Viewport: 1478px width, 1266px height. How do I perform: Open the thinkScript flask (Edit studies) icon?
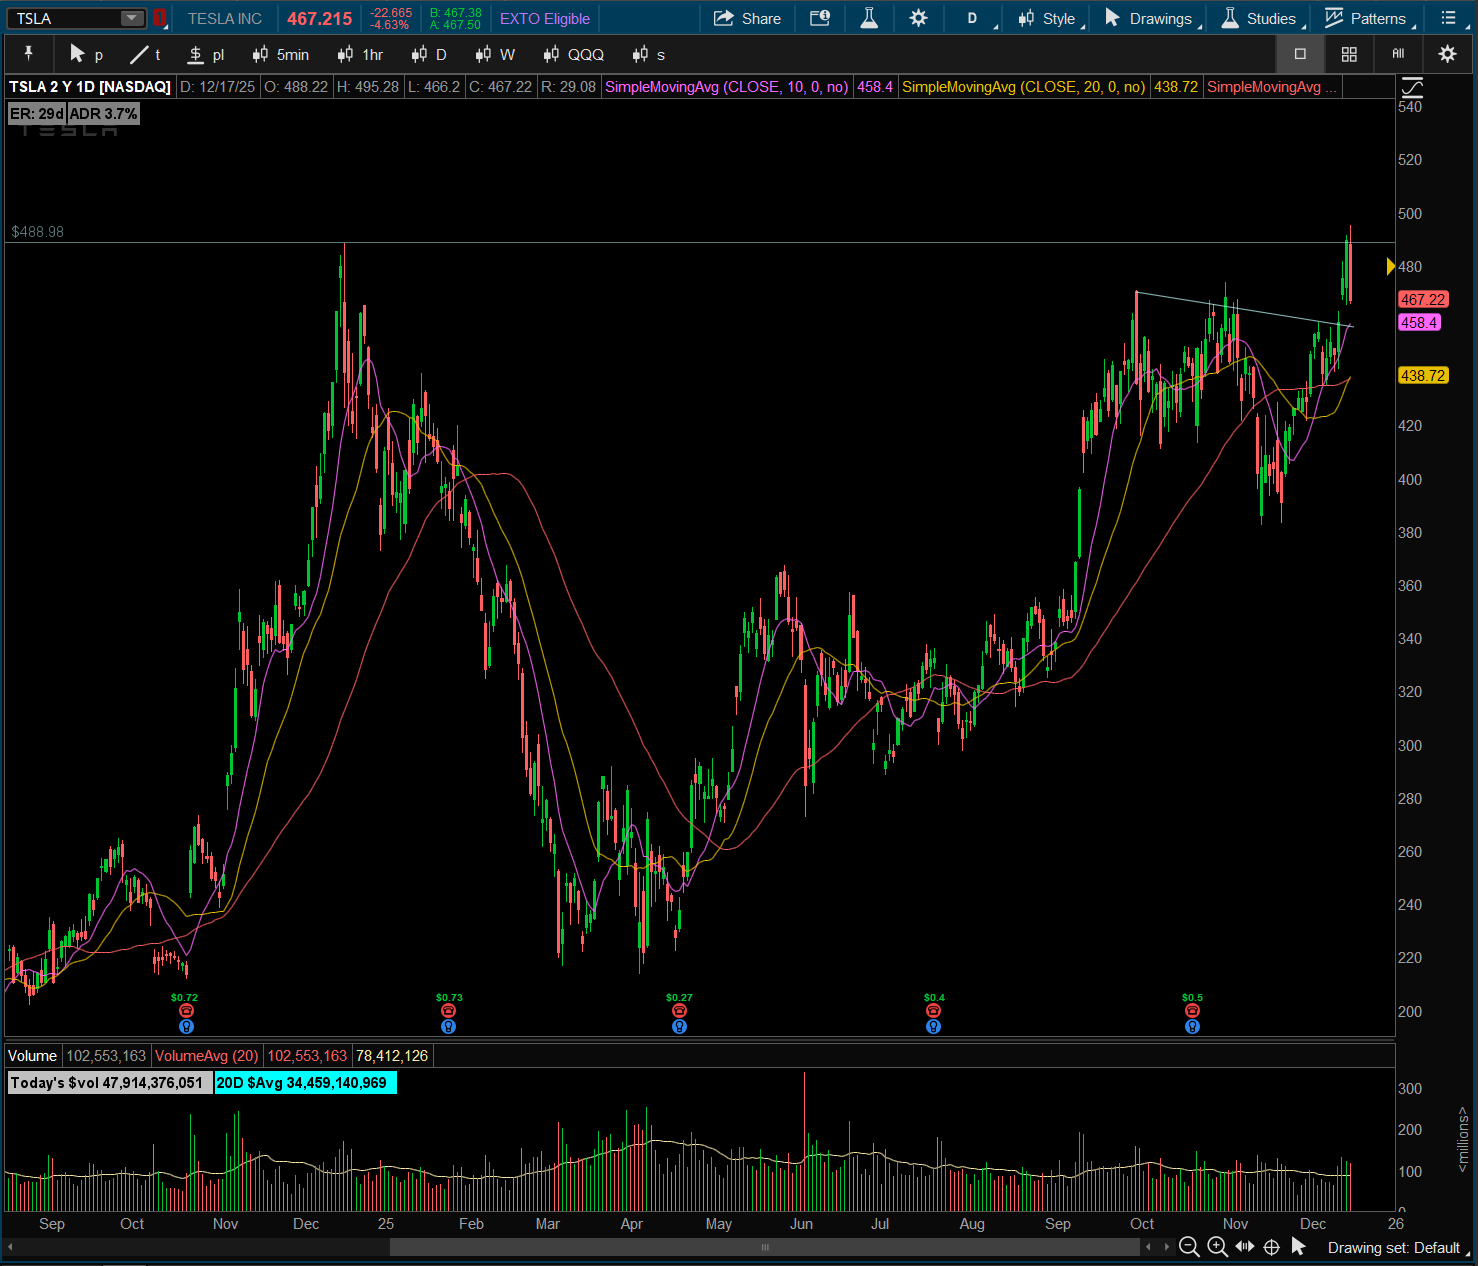869,18
